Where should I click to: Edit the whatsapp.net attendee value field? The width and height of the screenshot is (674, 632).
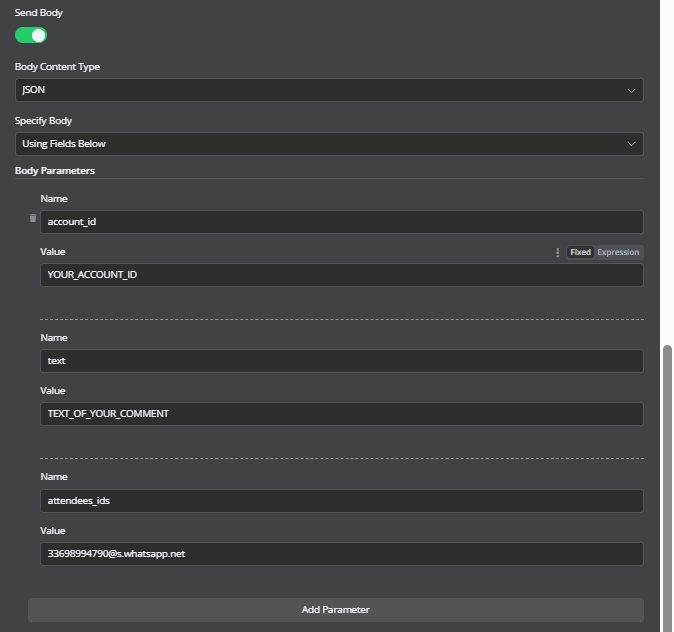tap(342, 554)
